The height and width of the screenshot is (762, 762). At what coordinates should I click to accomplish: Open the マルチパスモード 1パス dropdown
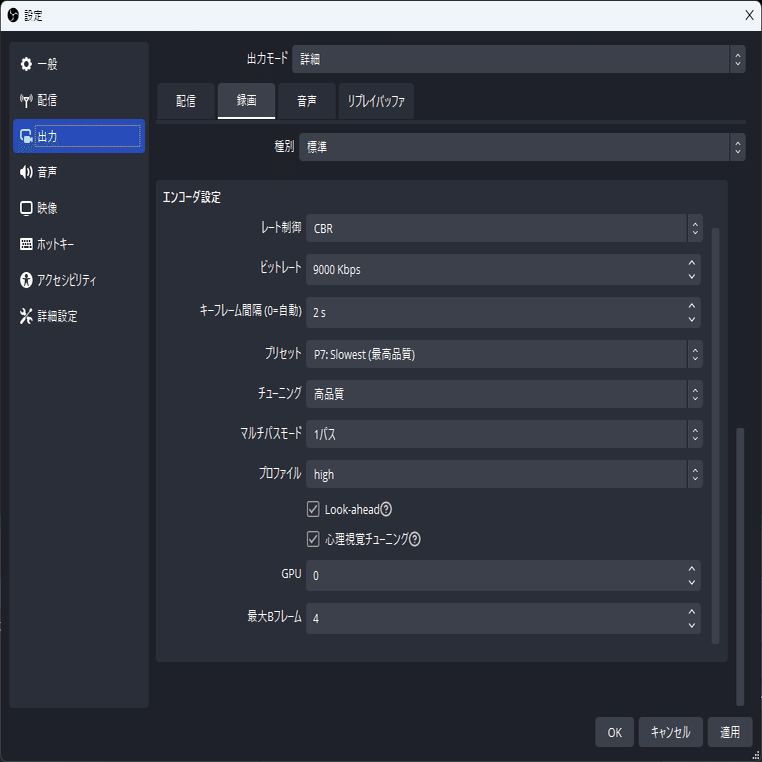click(x=504, y=434)
